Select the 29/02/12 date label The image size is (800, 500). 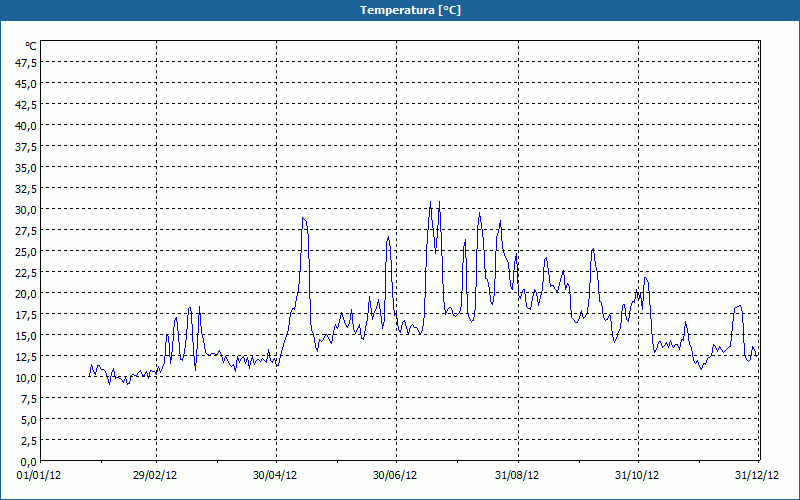point(155,476)
